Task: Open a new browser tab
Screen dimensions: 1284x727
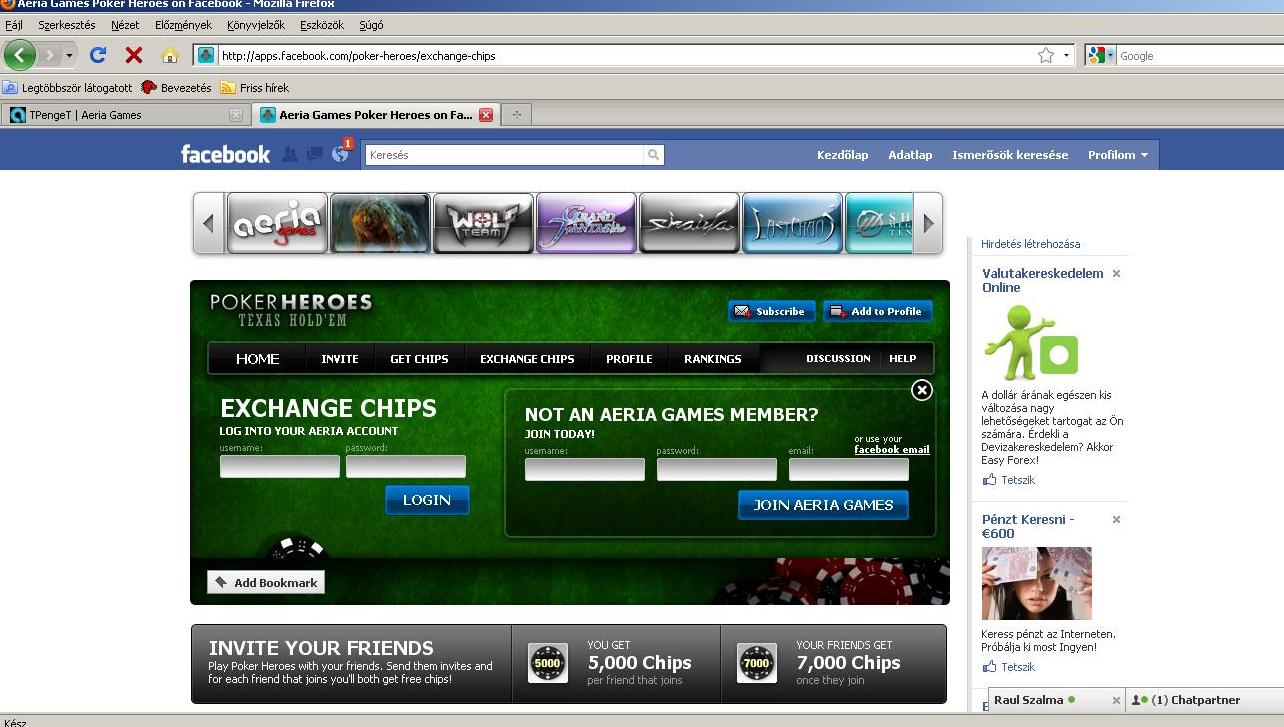Action: [x=516, y=115]
